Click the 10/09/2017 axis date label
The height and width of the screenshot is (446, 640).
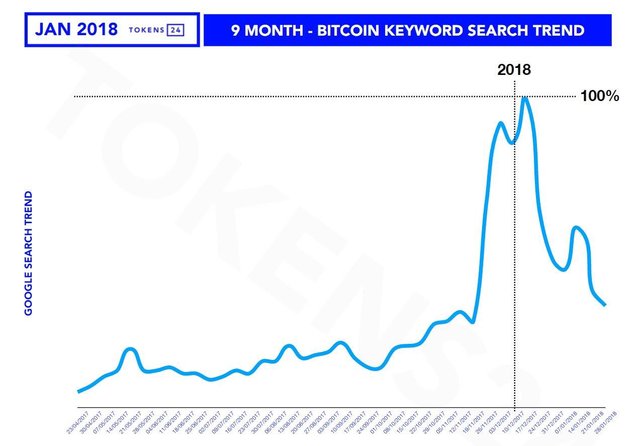342,422
